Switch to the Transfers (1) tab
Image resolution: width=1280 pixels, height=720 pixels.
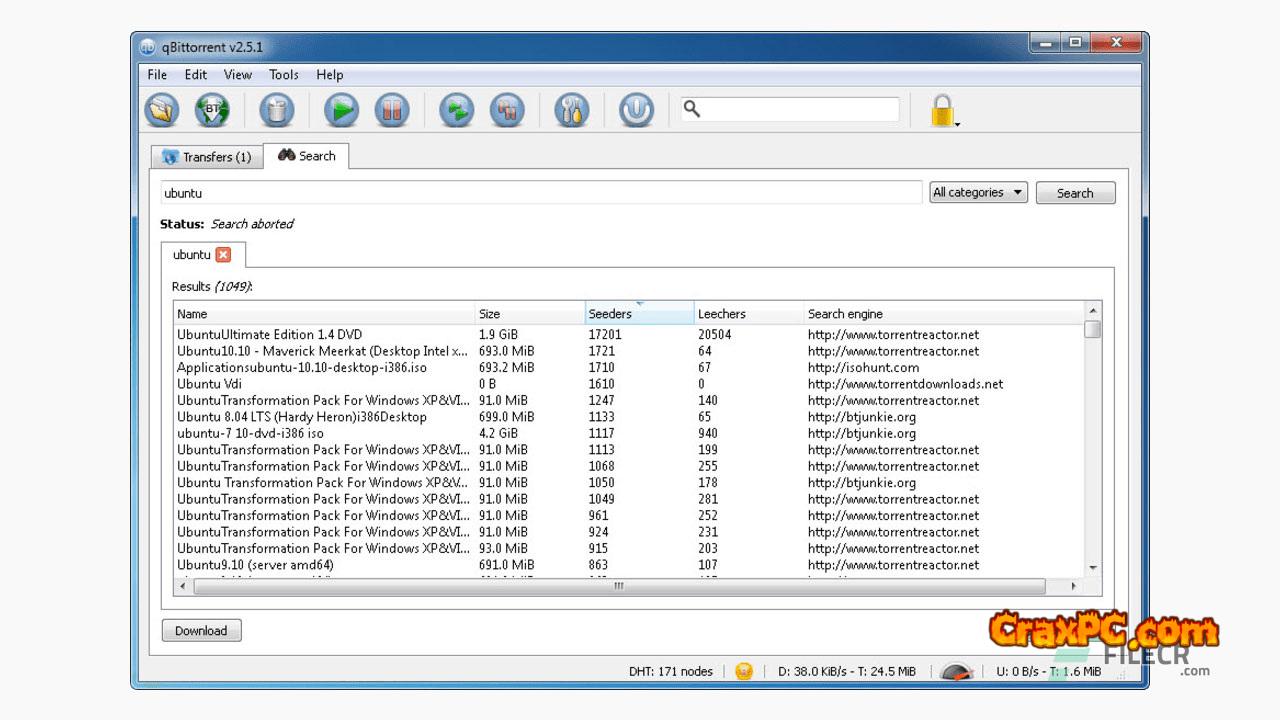[x=206, y=157]
